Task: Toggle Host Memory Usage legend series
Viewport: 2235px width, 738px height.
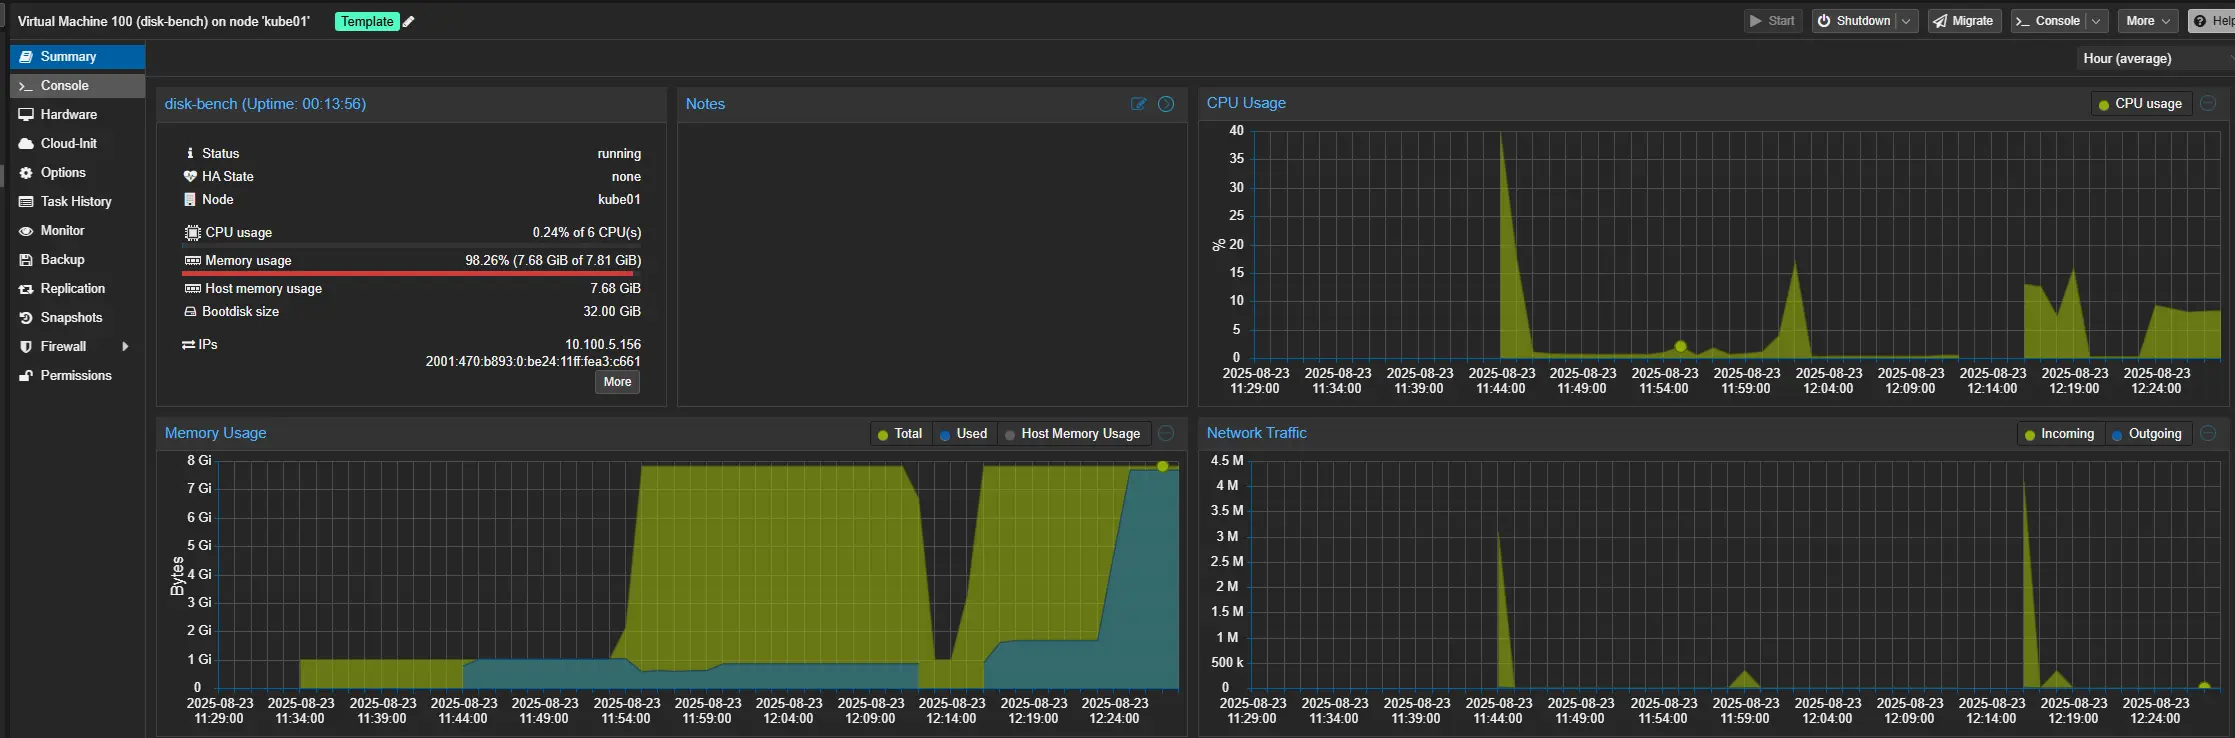Action: 1073,434
